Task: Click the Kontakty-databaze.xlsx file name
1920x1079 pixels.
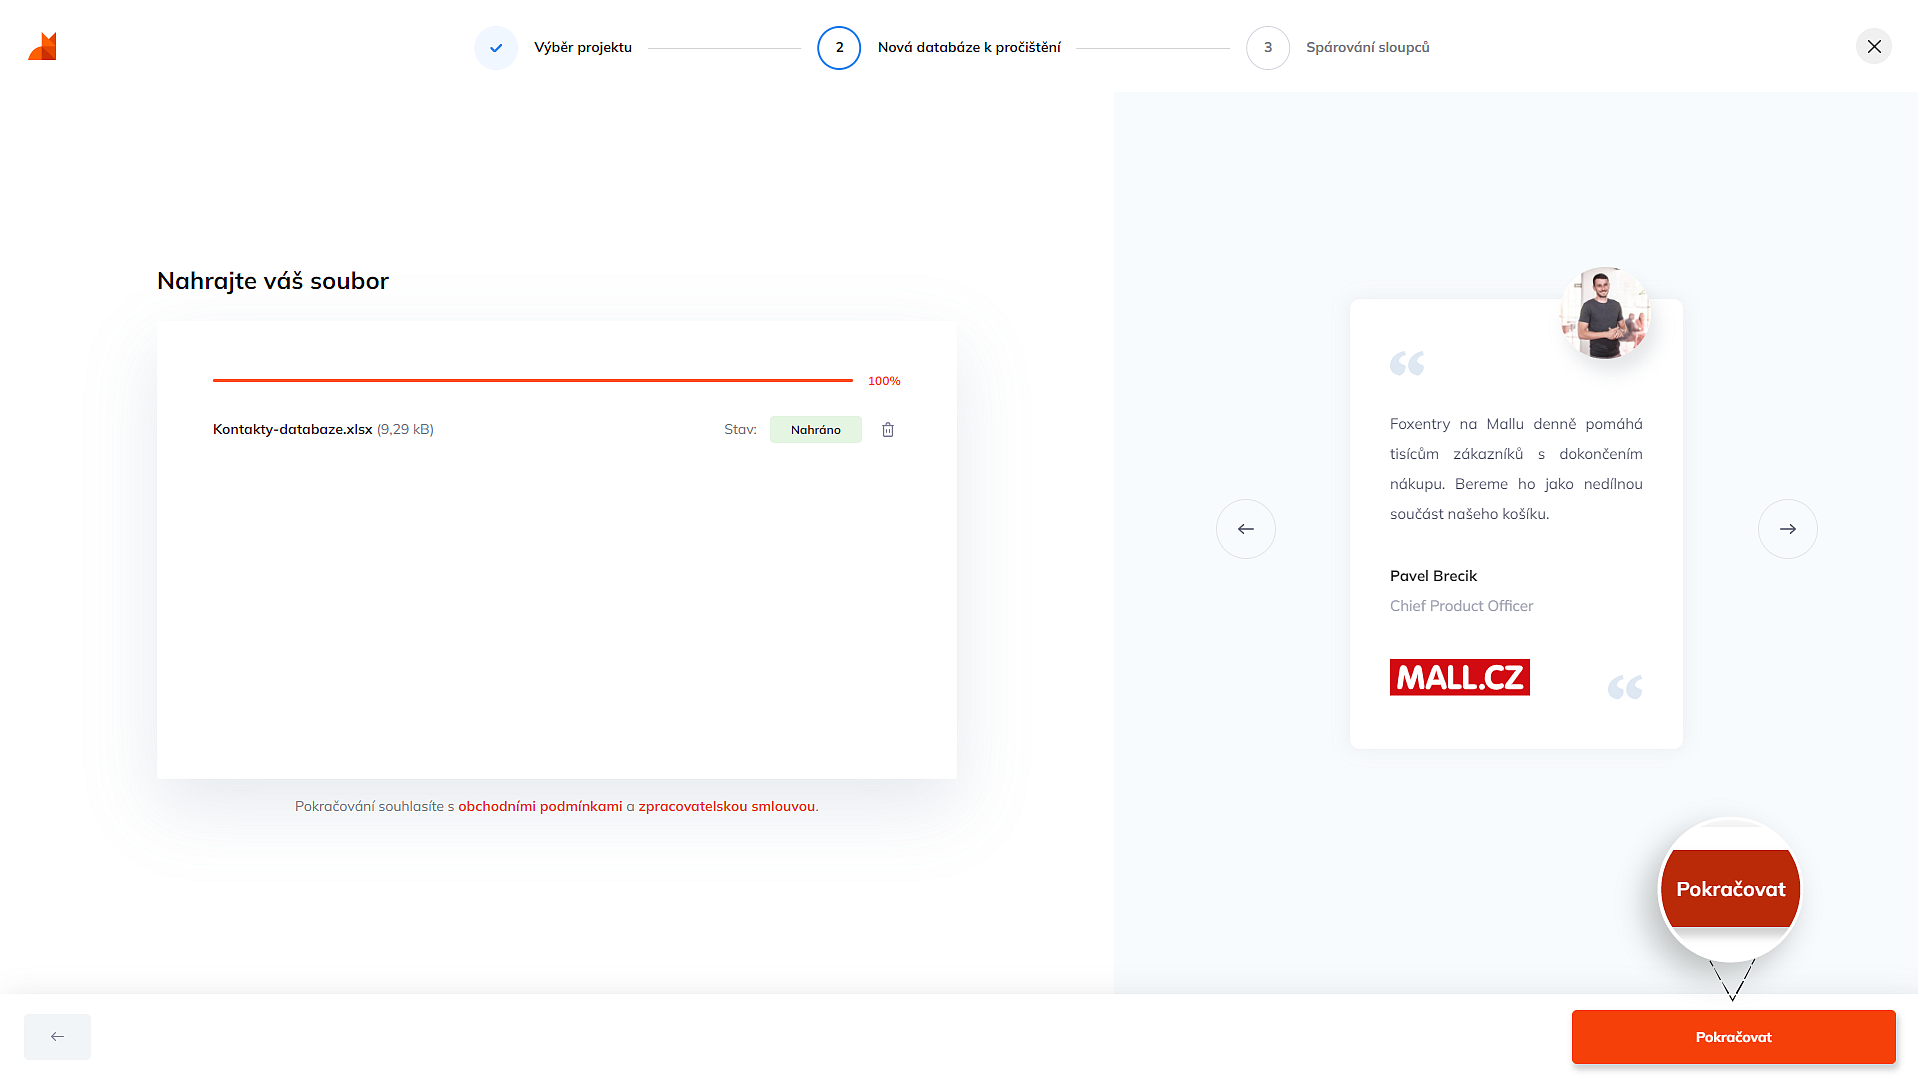Action: [x=292, y=430]
